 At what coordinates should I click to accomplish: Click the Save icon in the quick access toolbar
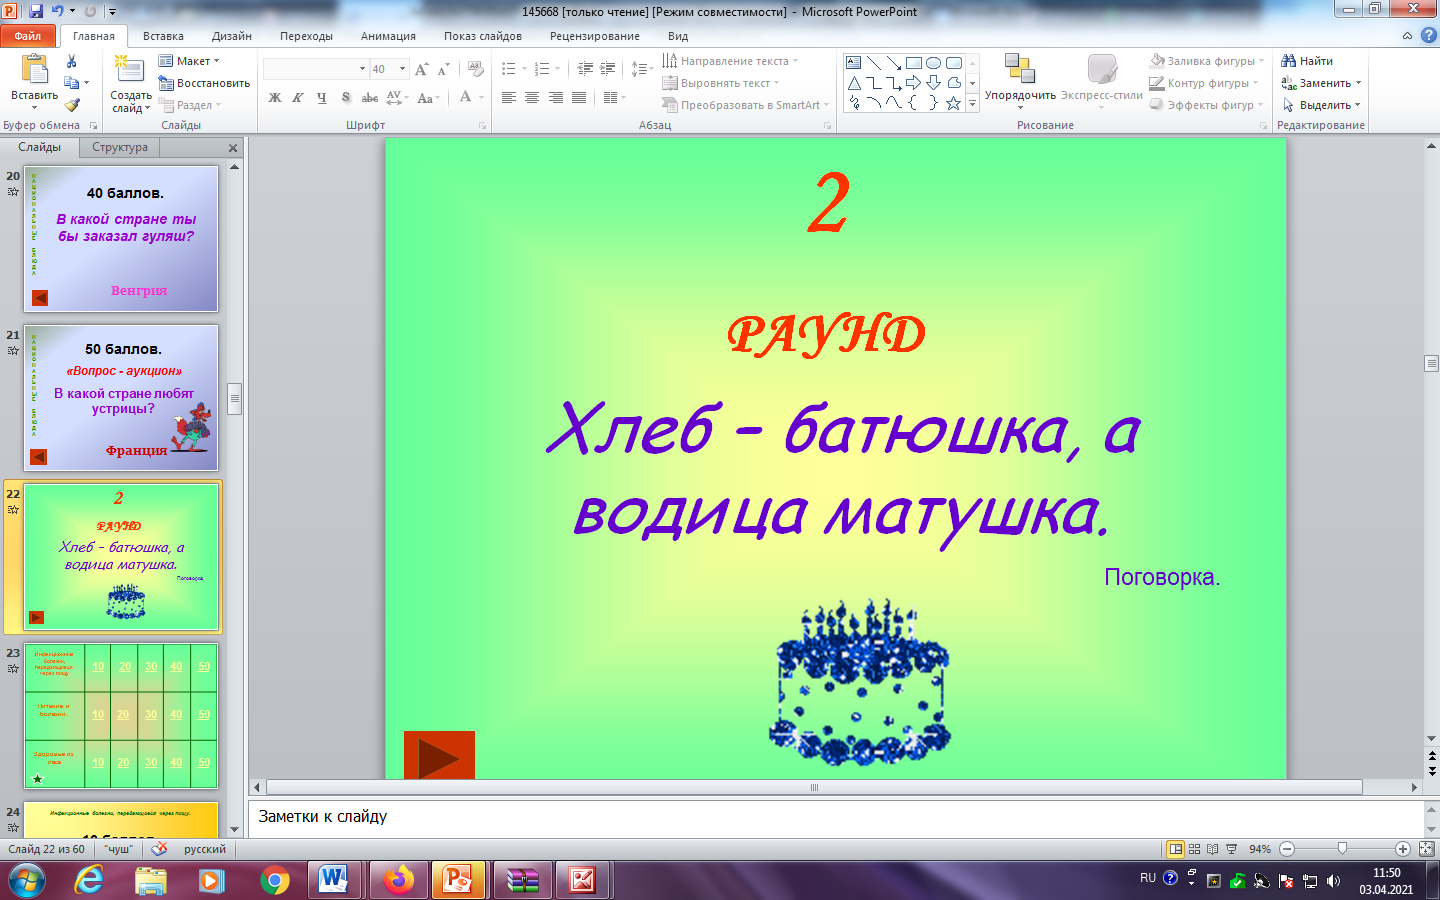coord(36,11)
